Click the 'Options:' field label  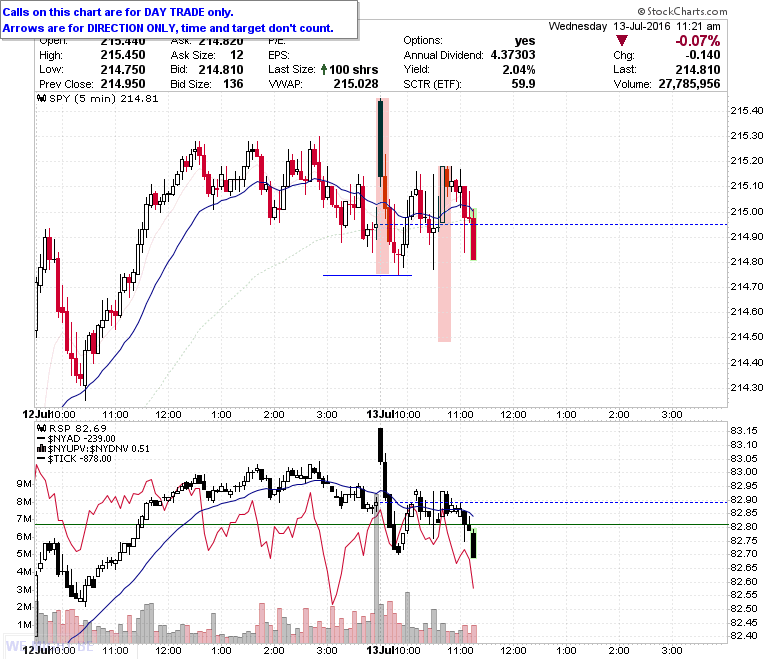coord(423,41)
